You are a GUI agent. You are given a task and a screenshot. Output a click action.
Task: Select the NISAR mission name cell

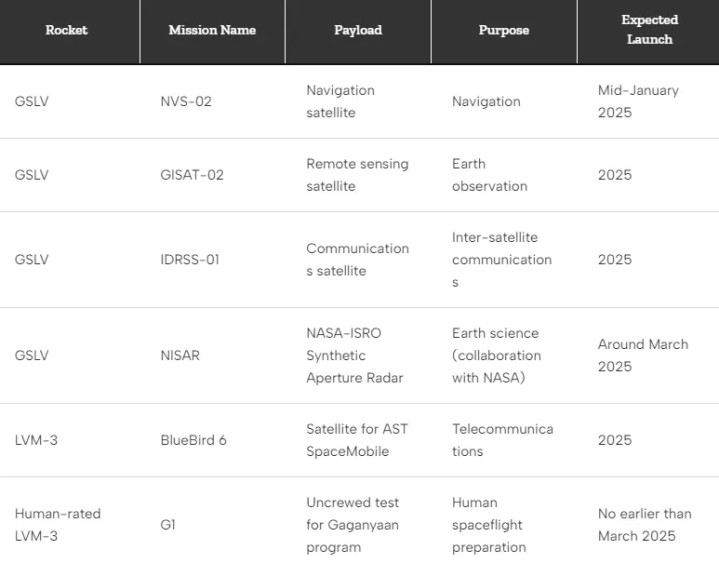[180, 355]
